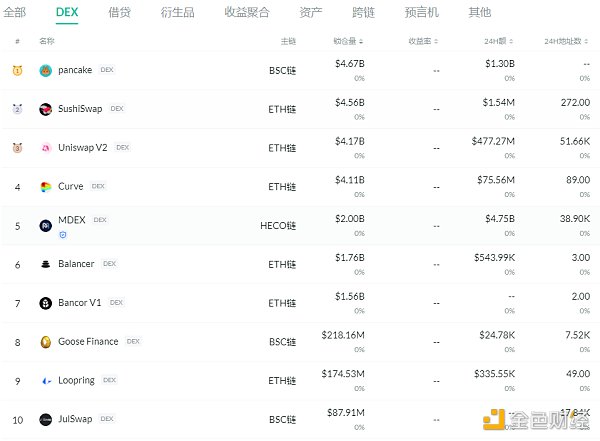Open the JulSwap project link
This screenshot has height=441, width=600.
point(77,419)
